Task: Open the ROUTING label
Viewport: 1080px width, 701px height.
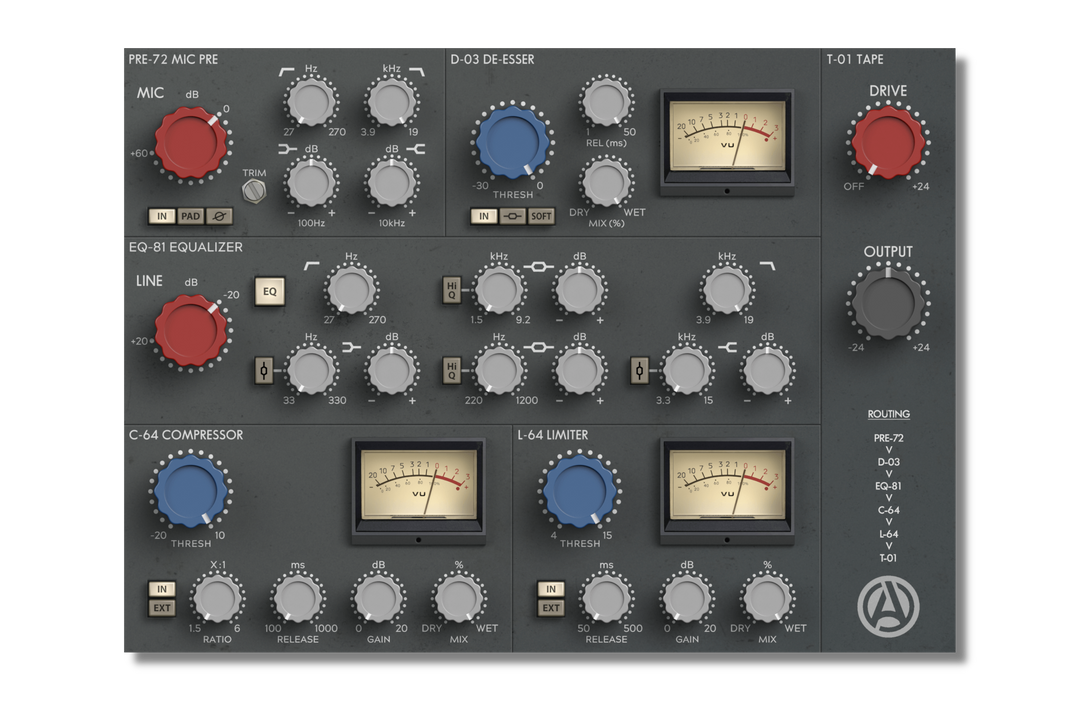Action: click(x=889, y=414)
